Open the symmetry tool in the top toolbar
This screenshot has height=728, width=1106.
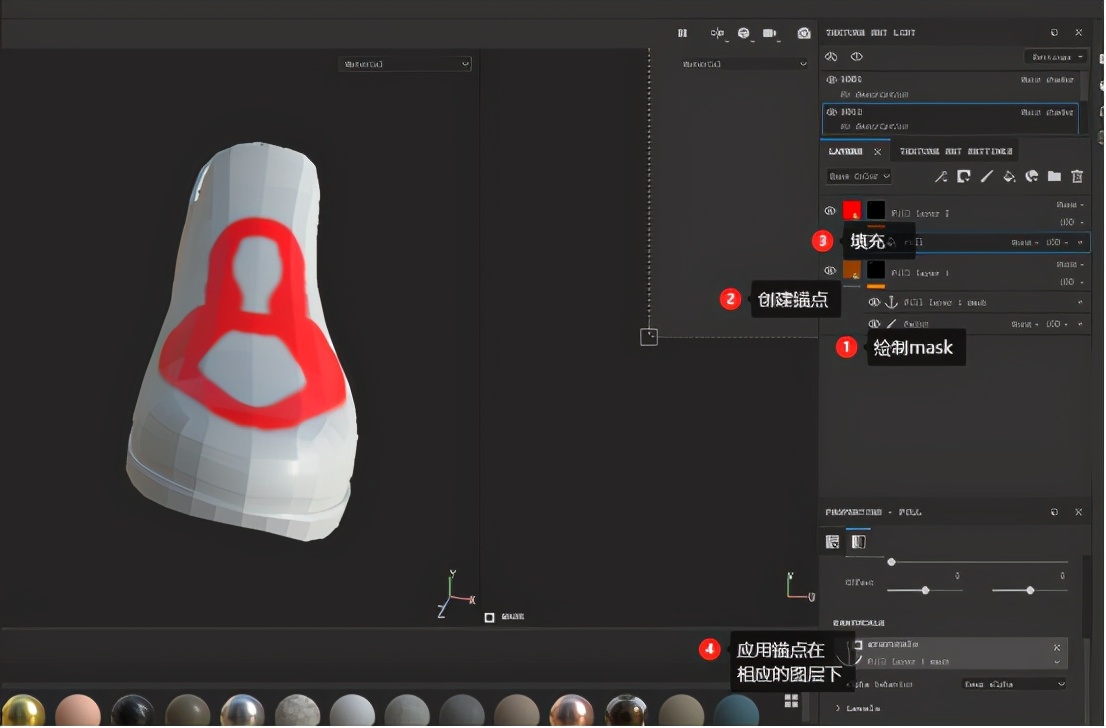click(717, 33)
